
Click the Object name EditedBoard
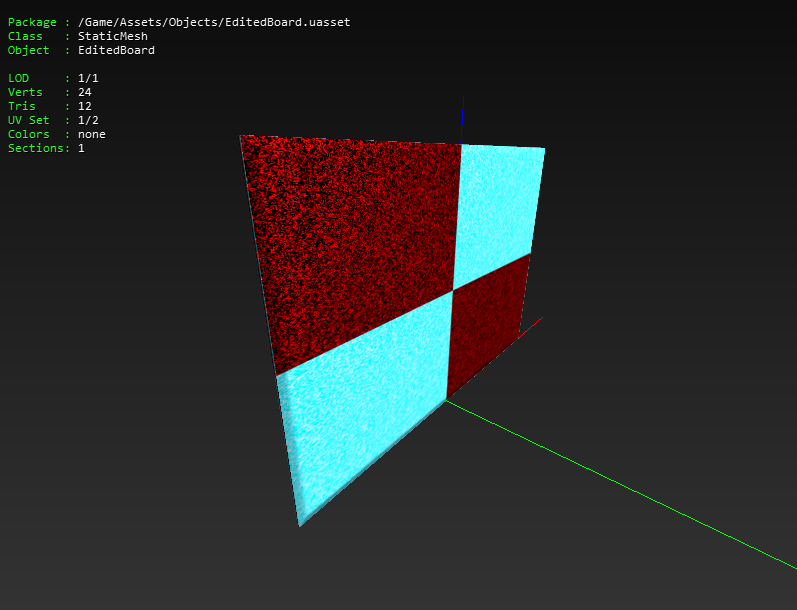point(116,50)
